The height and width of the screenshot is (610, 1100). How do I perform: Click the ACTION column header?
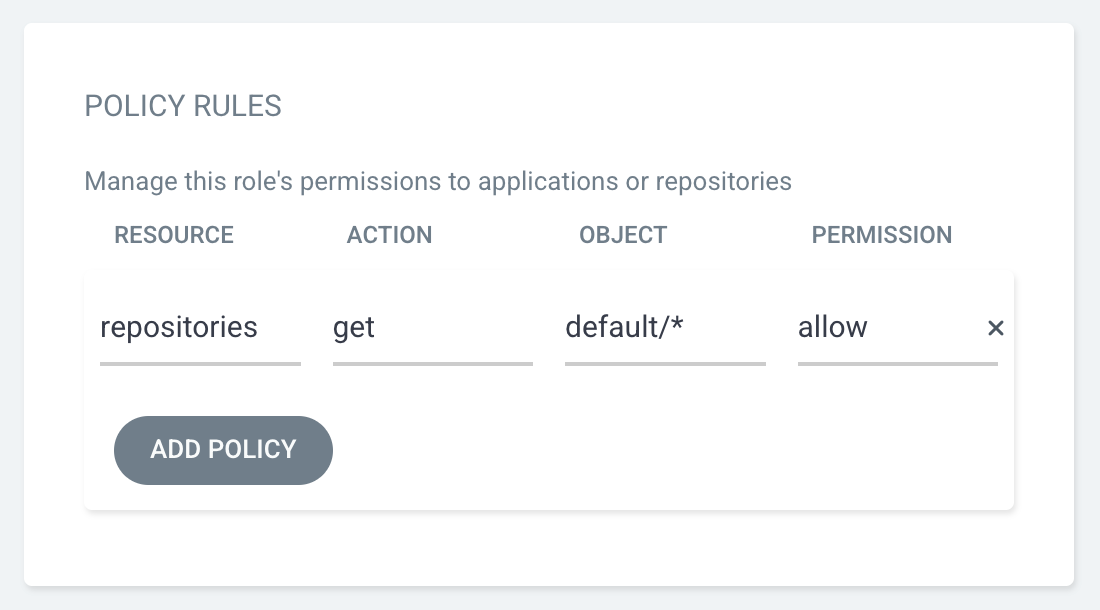[x=389, y=235]
